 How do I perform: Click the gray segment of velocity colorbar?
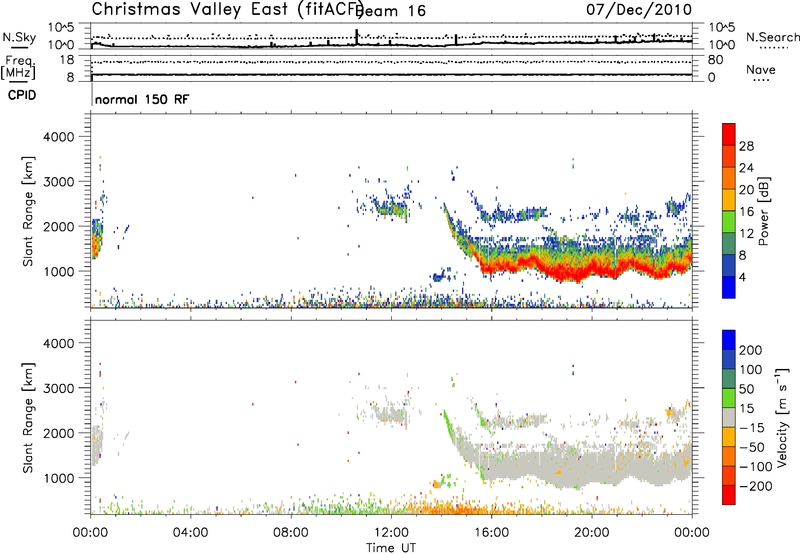click(729, 418)
